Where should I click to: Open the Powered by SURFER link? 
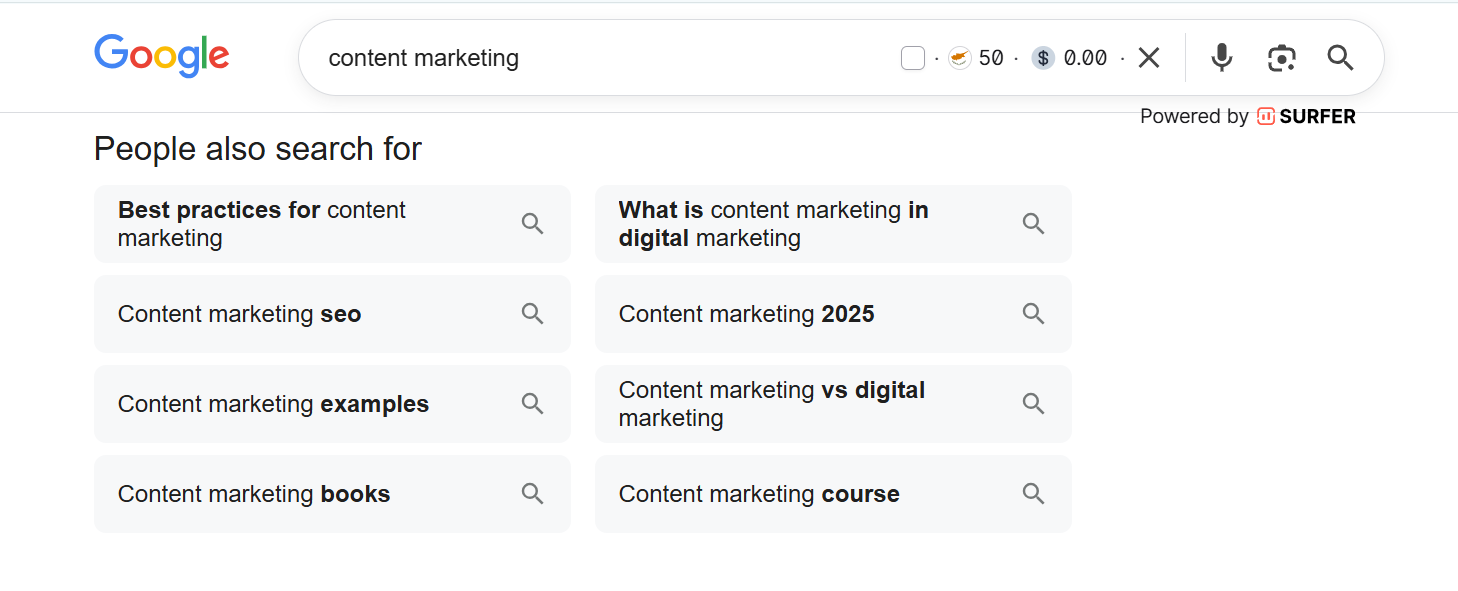(x=1247, y=116)
